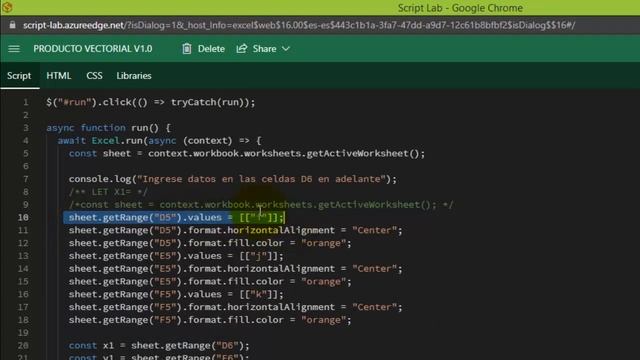This screenshot has width=640, height=360.
Task: Click the 'async function run() {' line
Action: pyautogui.click(x=109, y=128)
